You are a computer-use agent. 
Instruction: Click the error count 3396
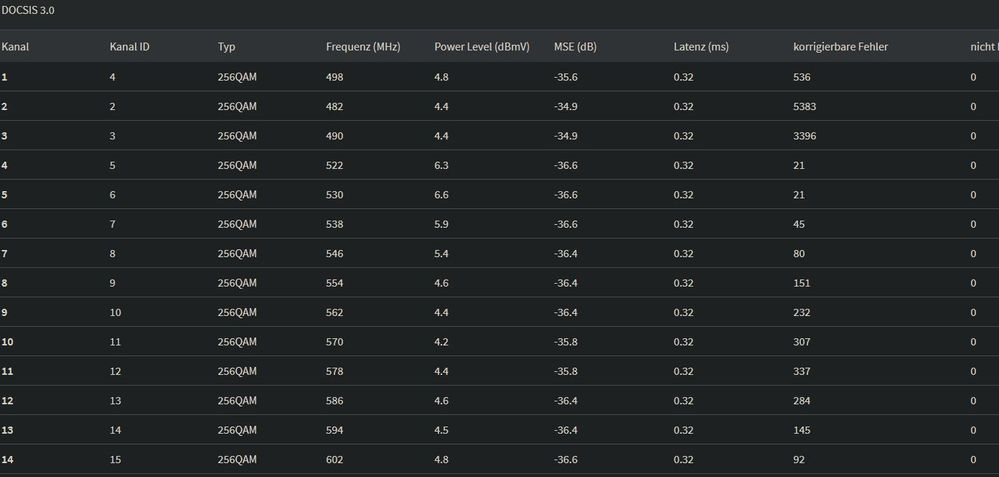click(805, 136)
